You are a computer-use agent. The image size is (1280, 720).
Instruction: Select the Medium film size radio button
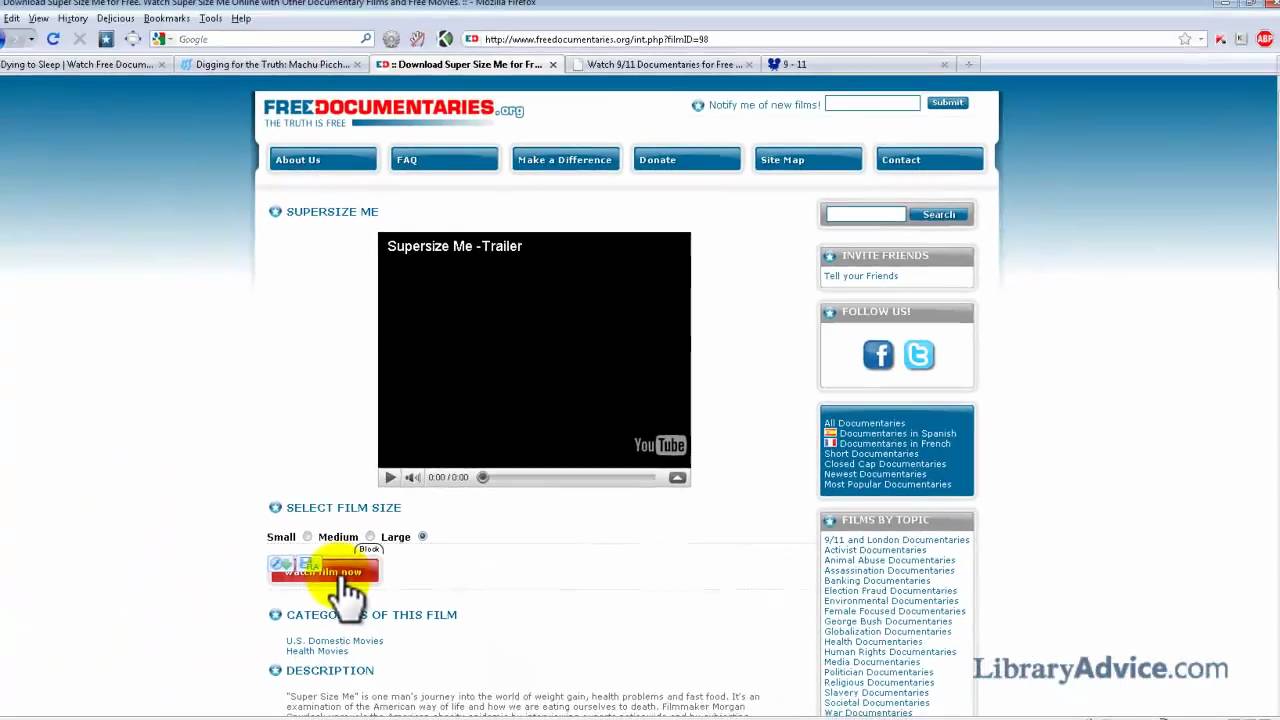click(x=370, y=537)
